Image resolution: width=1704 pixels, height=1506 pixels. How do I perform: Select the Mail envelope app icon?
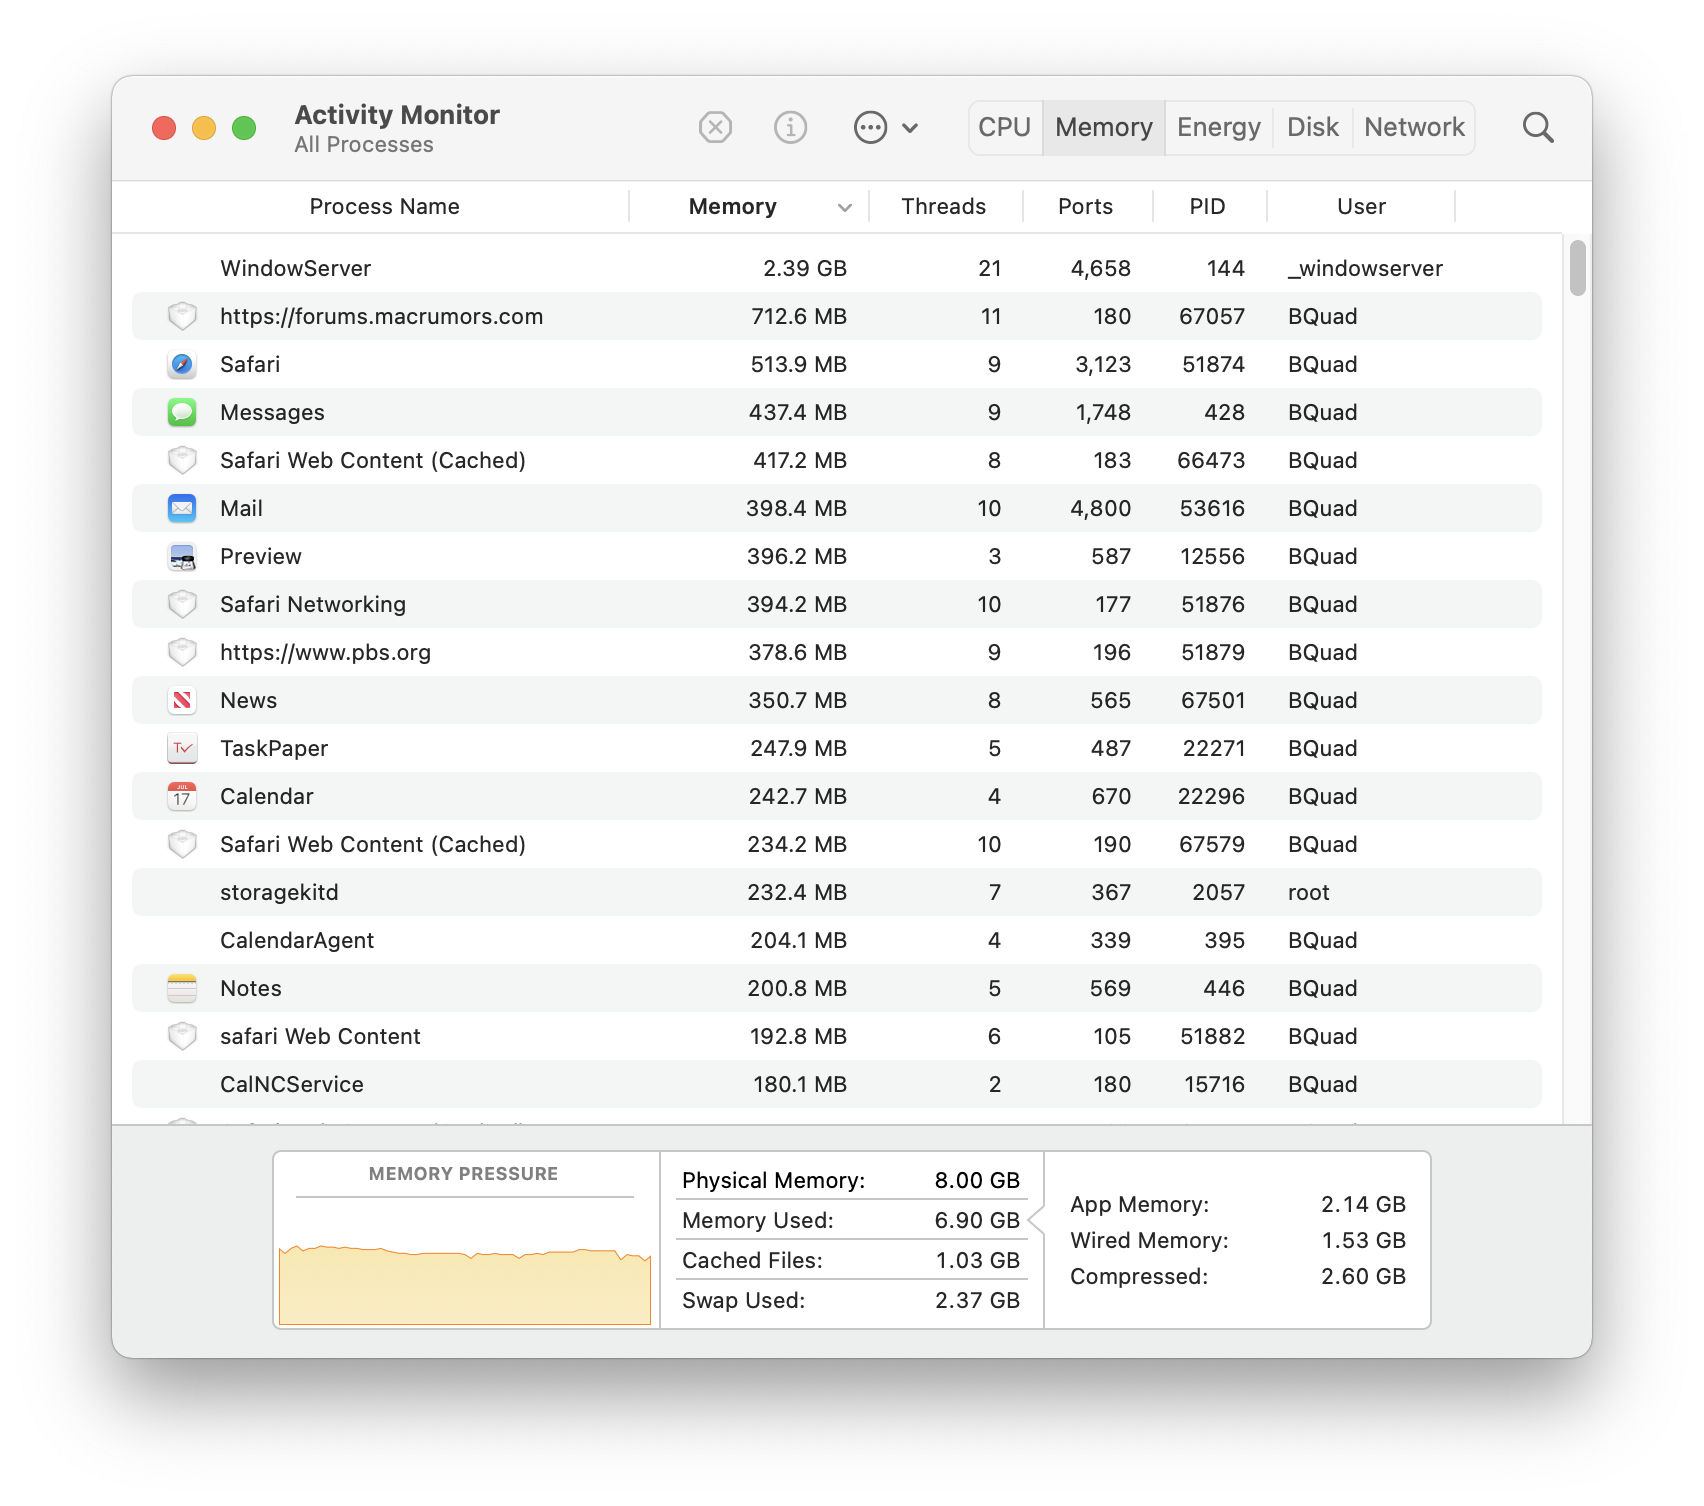click(x=182, y=508)
